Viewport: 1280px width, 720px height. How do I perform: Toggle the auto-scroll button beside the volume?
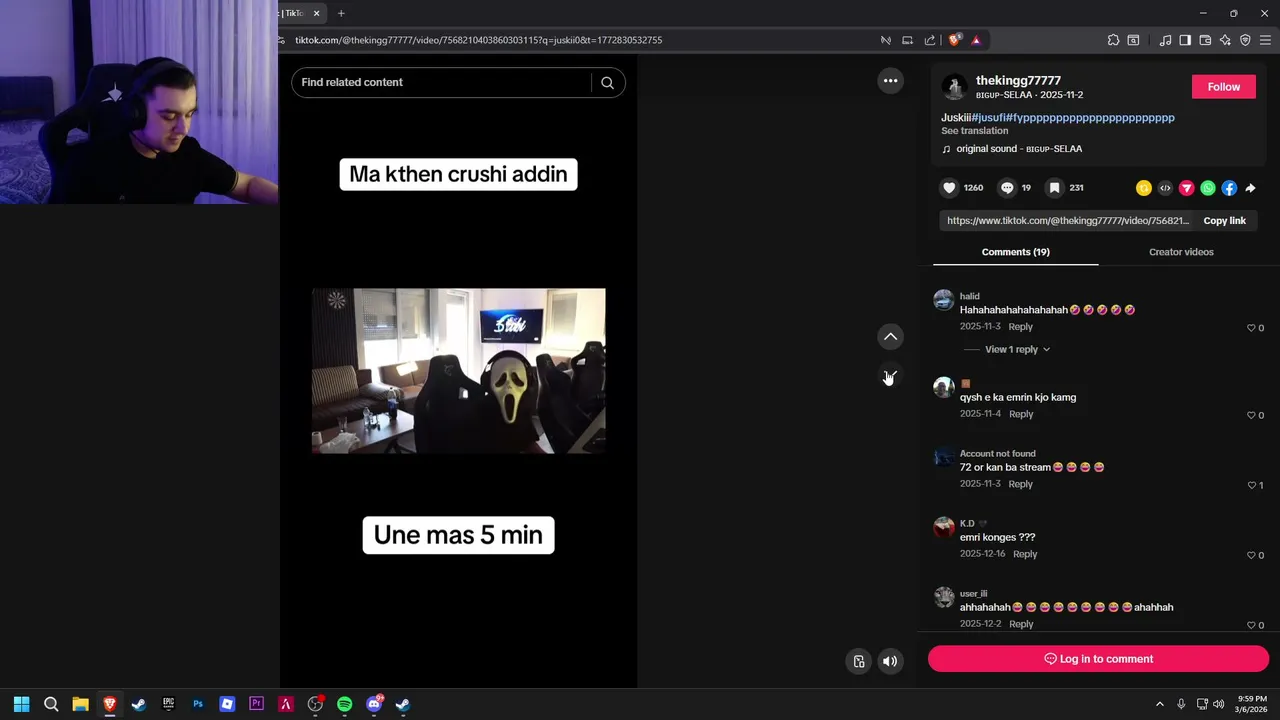coord(859,661)
